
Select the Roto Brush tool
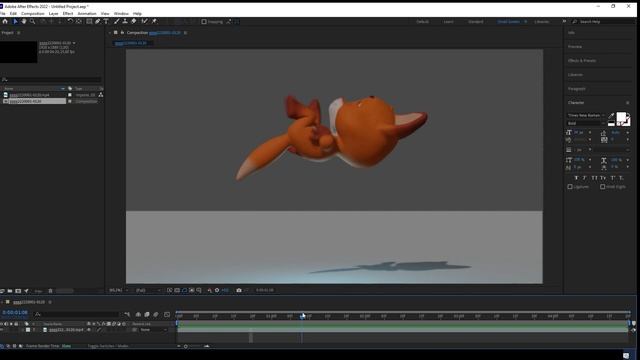[x=144, y=21]
